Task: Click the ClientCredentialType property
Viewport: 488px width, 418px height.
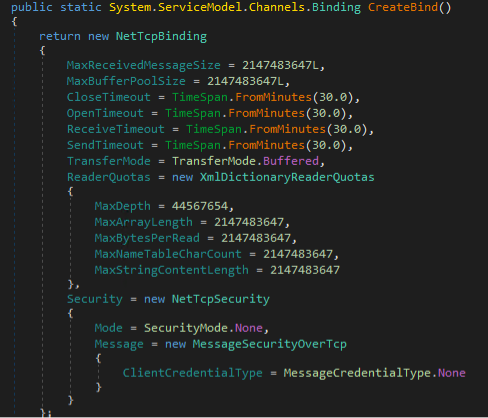Action: tap(193, 373)
